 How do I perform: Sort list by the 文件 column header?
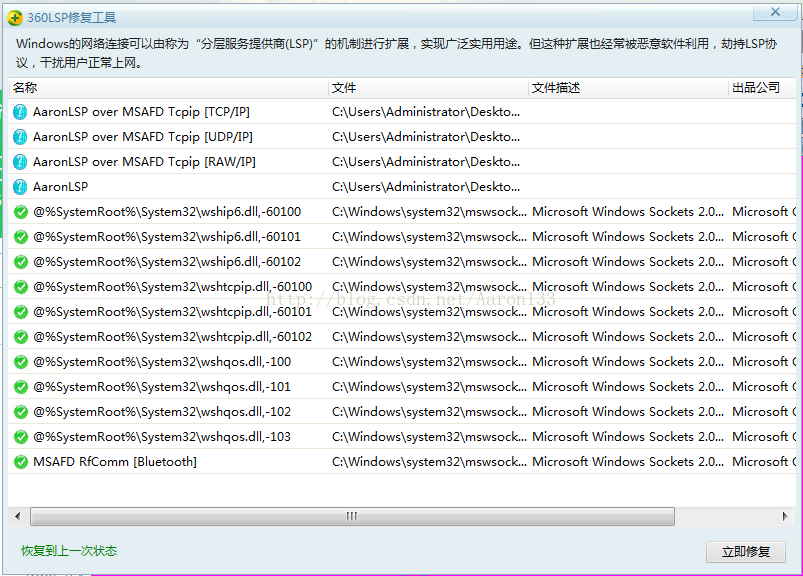point(428,88)
